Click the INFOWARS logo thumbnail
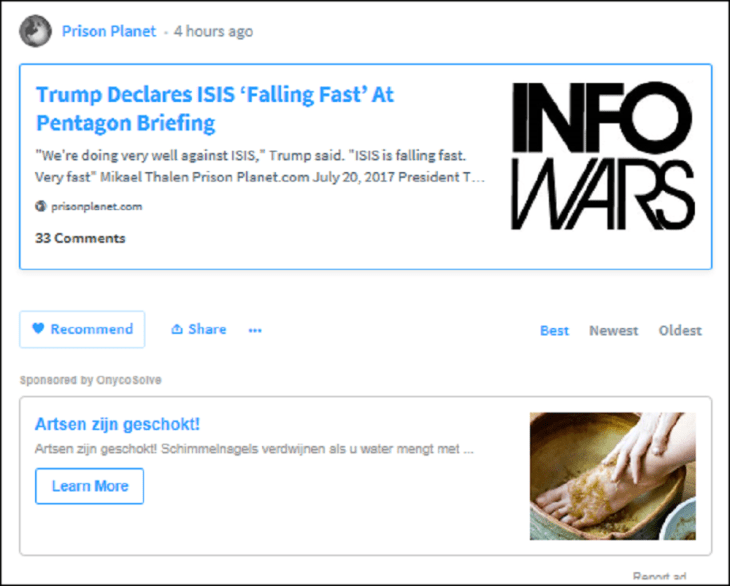The image size is (730, 586). 603,157
